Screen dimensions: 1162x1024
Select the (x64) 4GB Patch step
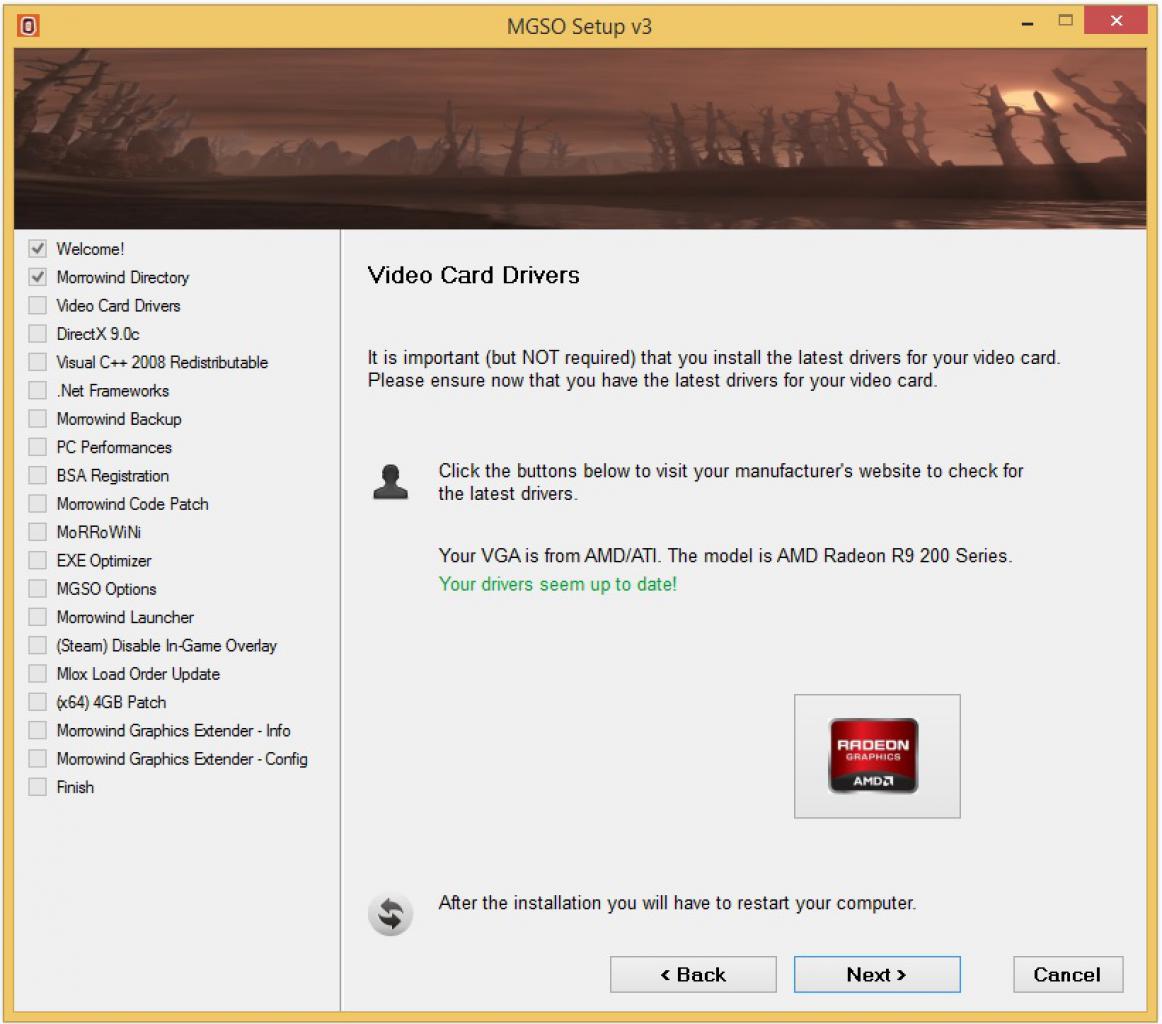click(x=111, y=702)
